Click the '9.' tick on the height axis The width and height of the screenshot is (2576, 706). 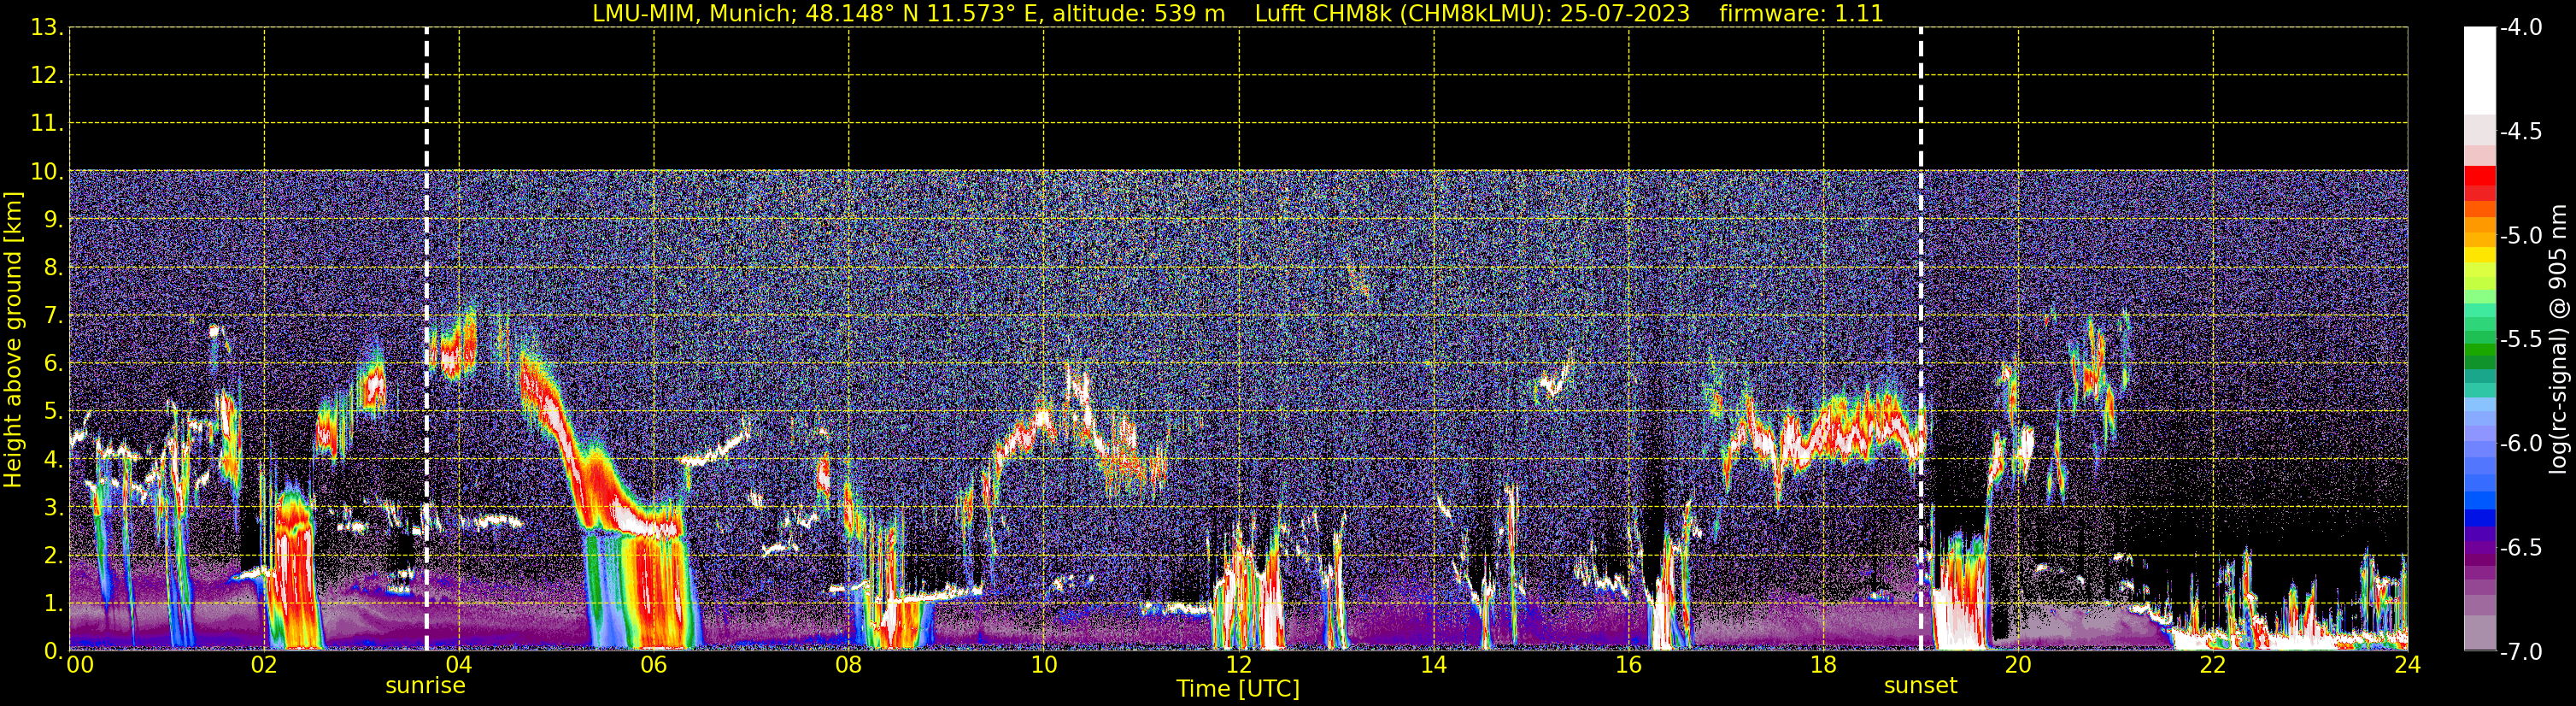(54, 219)
